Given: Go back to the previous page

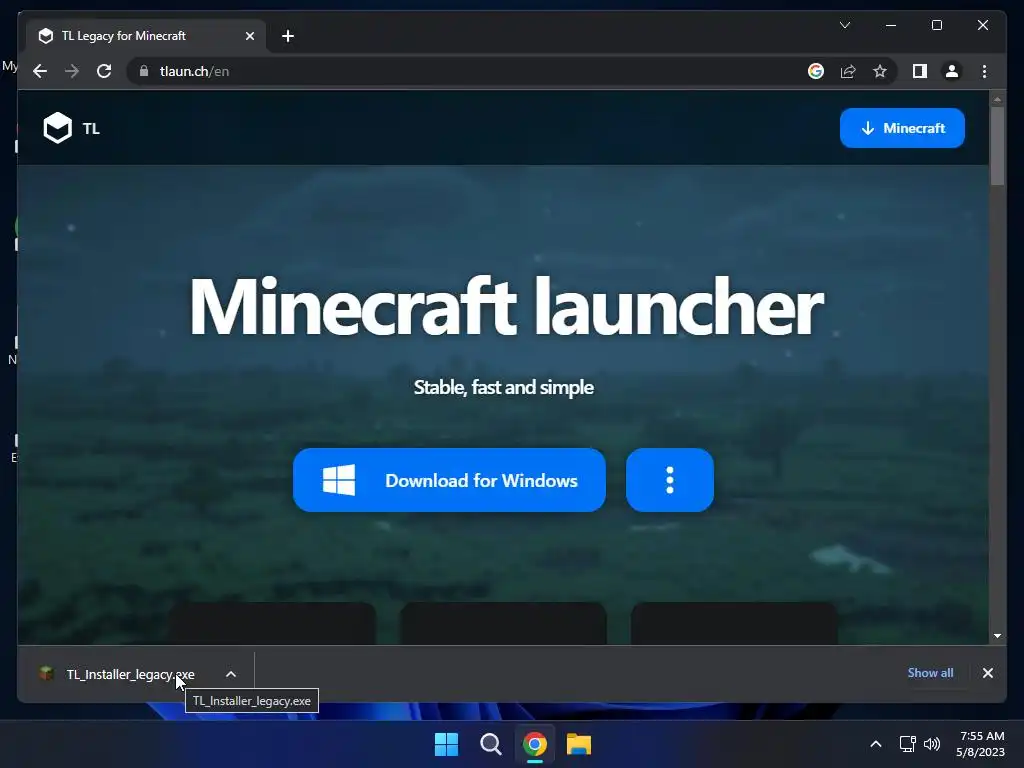Looking at the screenshot, I should pyautogui.click(x=40, y=71).
